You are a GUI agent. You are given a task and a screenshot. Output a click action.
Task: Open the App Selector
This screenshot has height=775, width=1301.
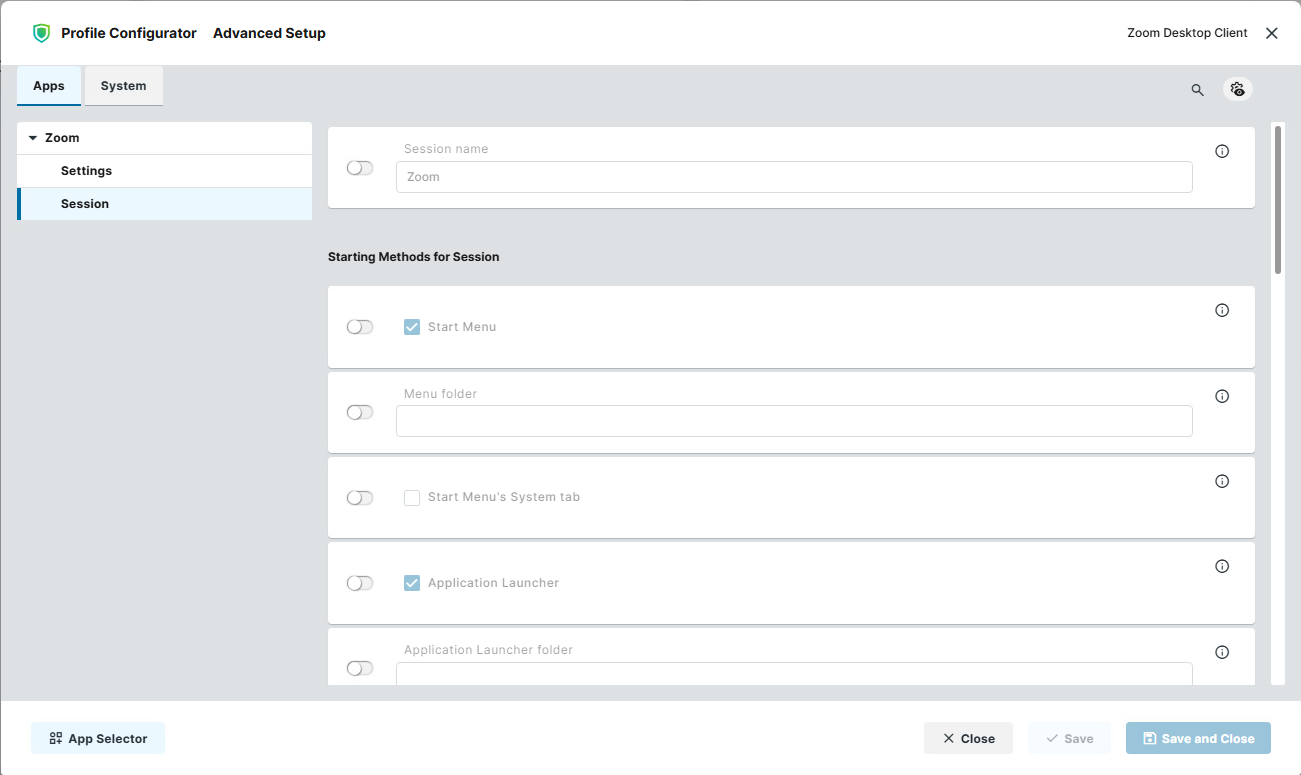click(x=98, y=738)
